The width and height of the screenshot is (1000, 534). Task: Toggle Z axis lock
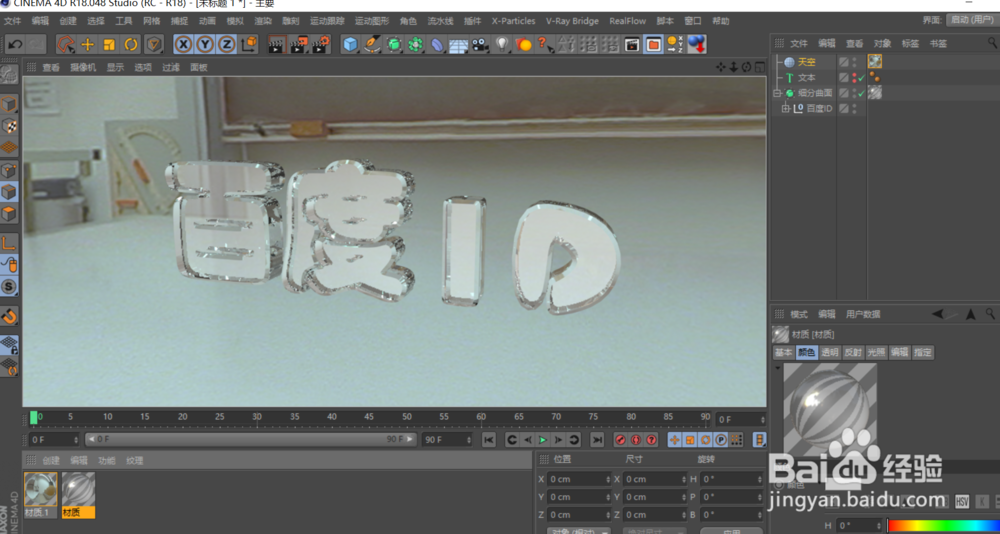[x=226, y=45]
